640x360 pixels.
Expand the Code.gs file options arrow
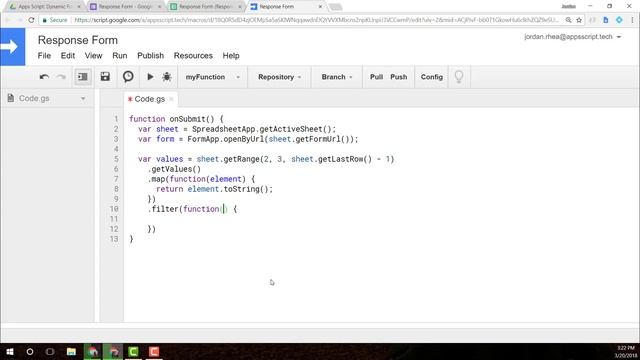pos(83,98)
